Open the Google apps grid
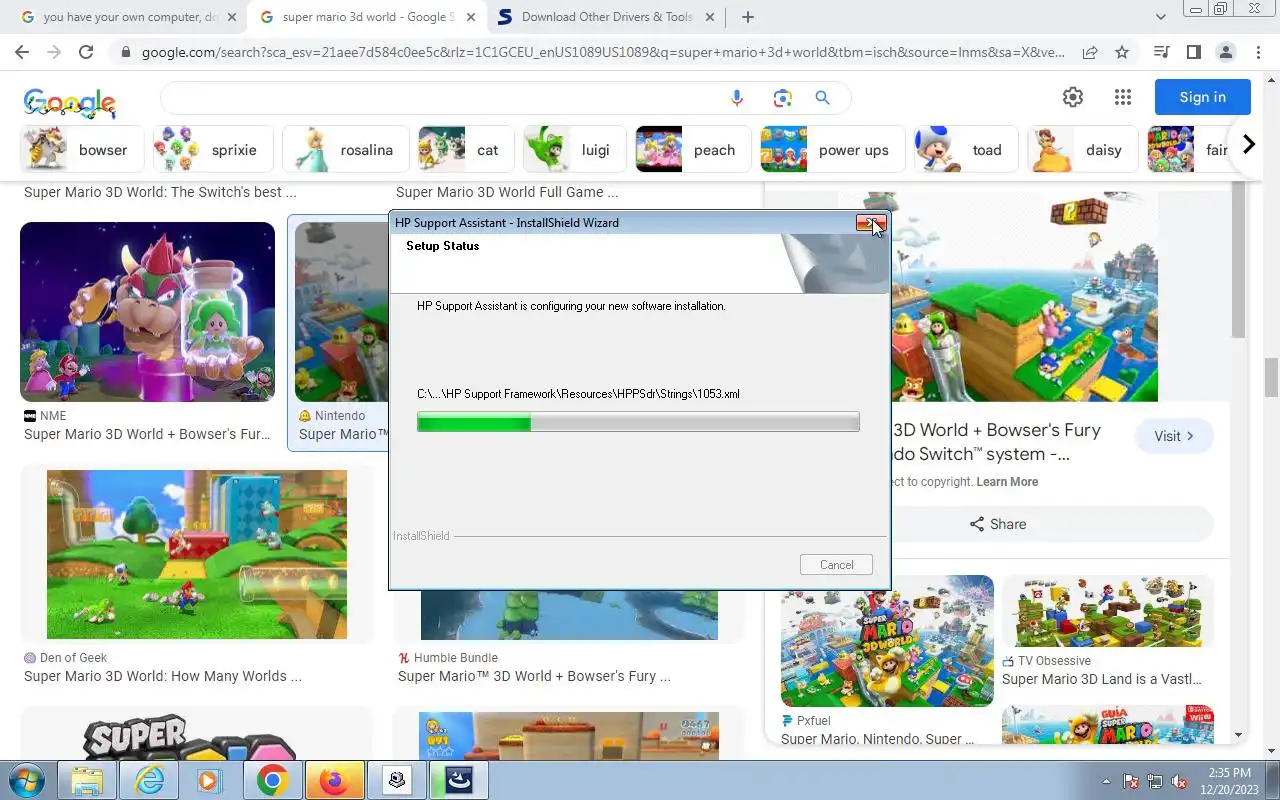Image resolution: width=1280 pixels, height=800 pixels. pyautogui.click(x=1123, y=97)
